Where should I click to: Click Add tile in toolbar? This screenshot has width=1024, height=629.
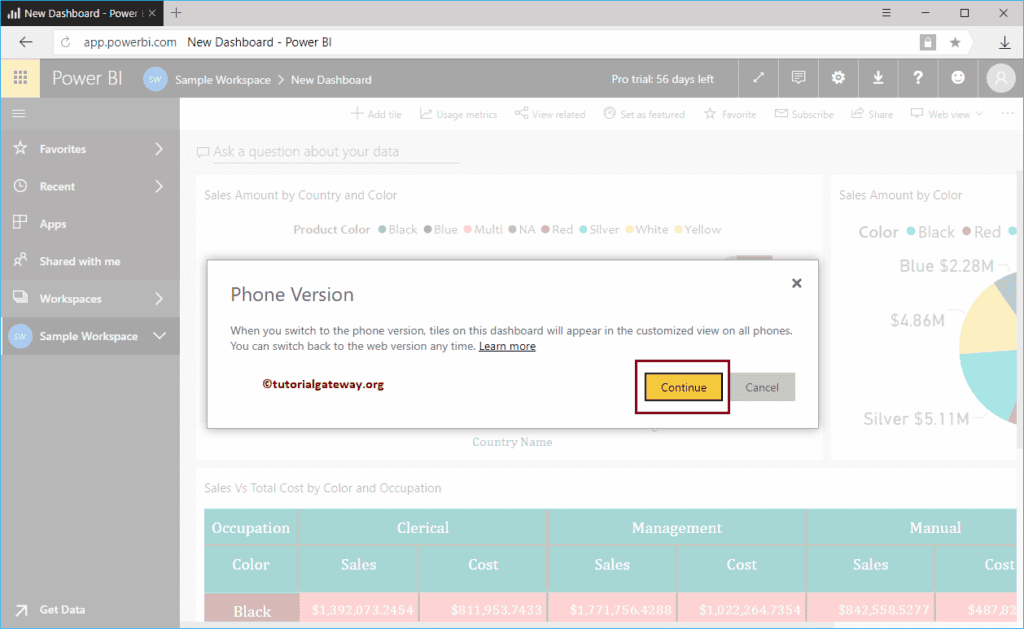pyautogui.click(x=376, y=114)
